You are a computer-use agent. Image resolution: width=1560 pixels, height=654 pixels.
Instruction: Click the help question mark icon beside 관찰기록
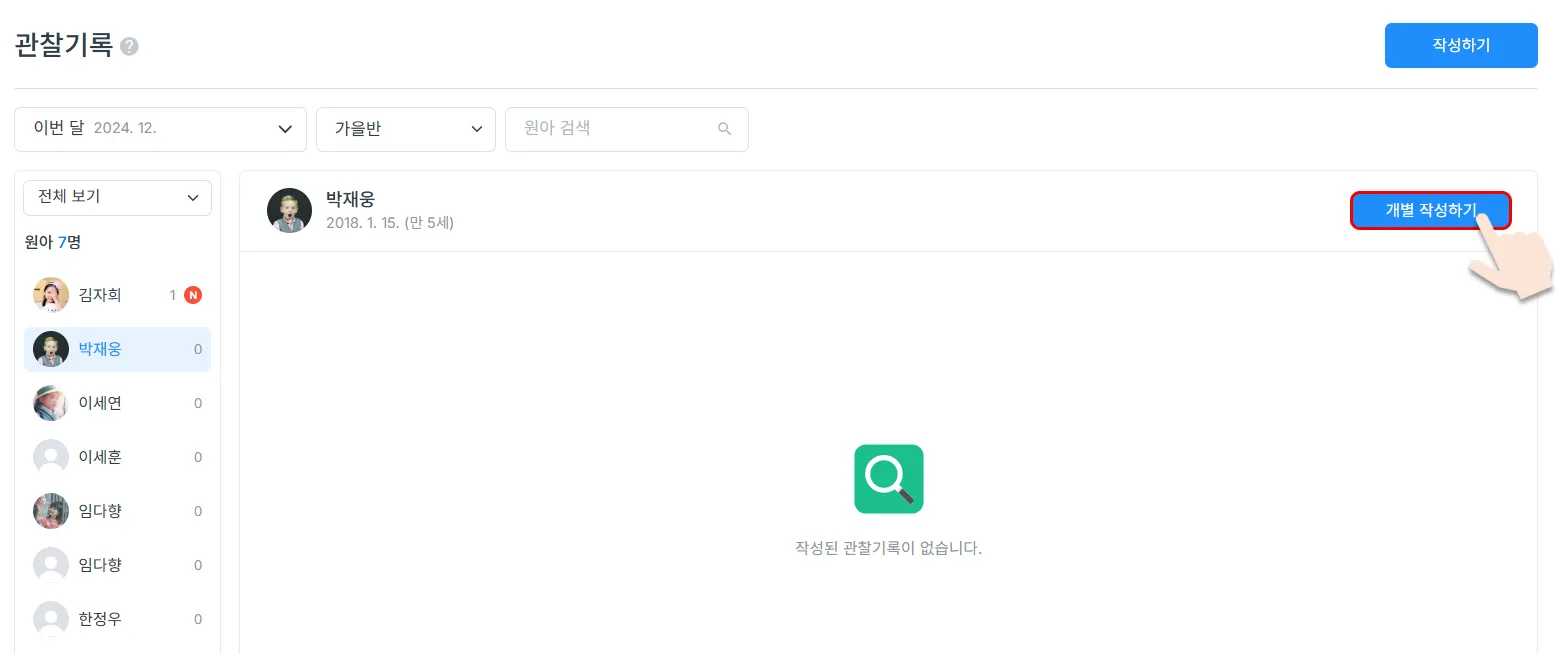129,46
